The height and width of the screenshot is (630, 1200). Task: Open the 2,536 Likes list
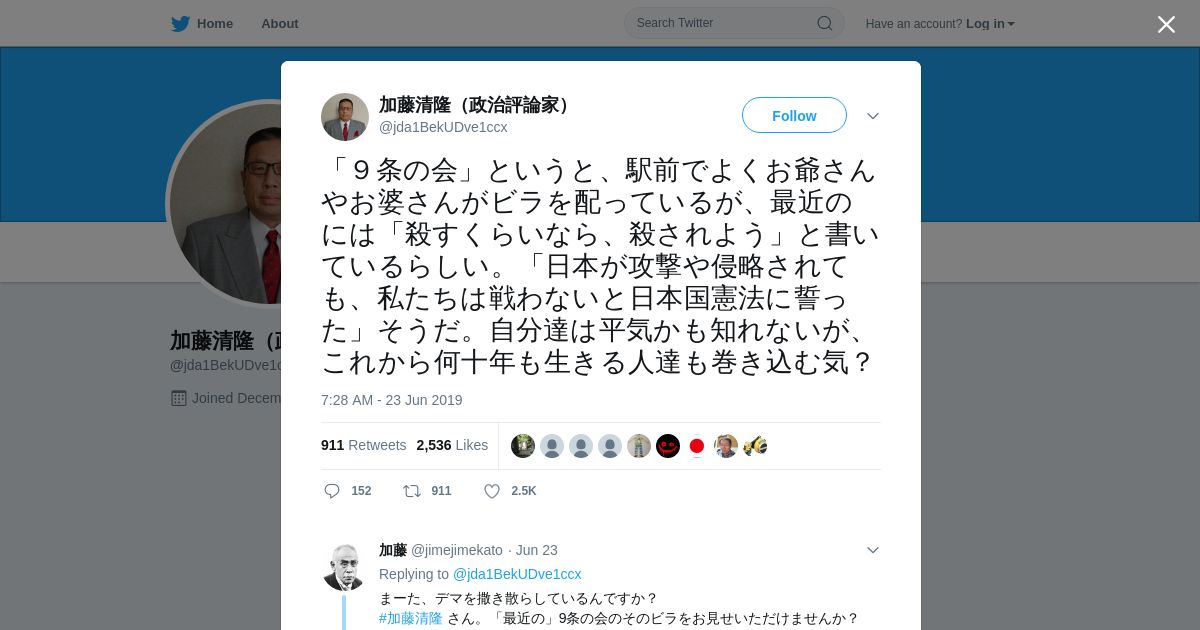point(453,445)
